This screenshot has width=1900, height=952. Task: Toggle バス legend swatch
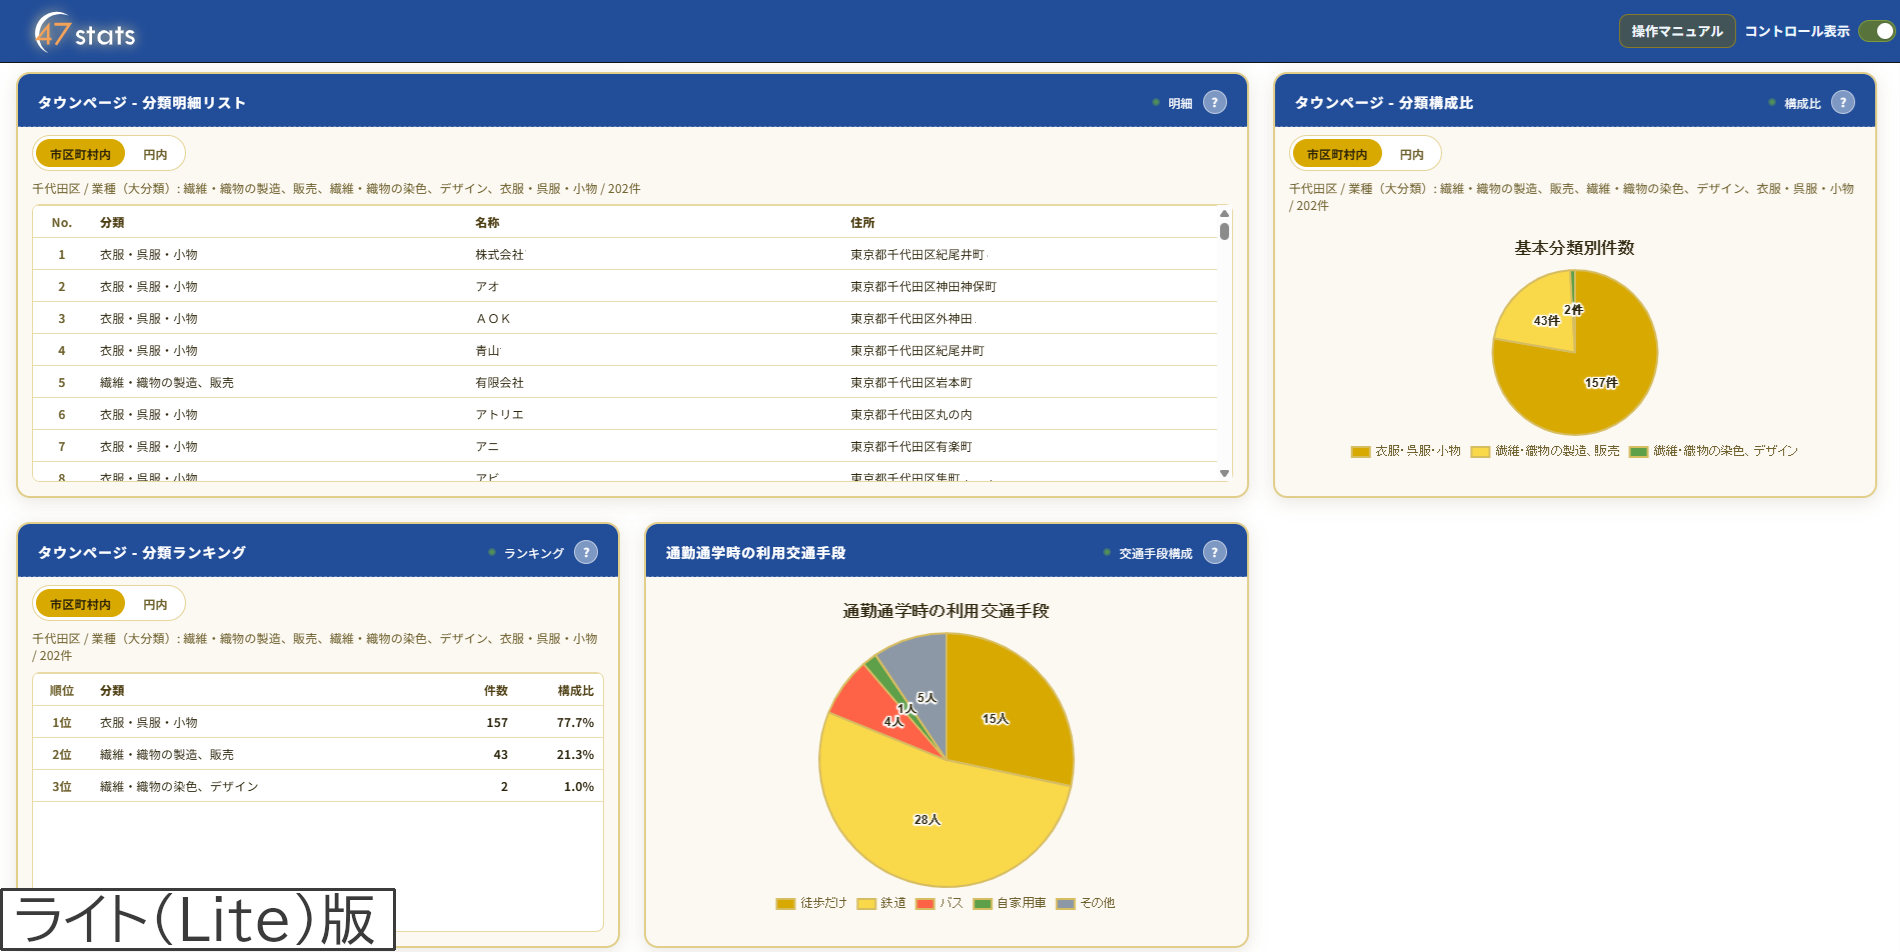[x=925, y=904]
